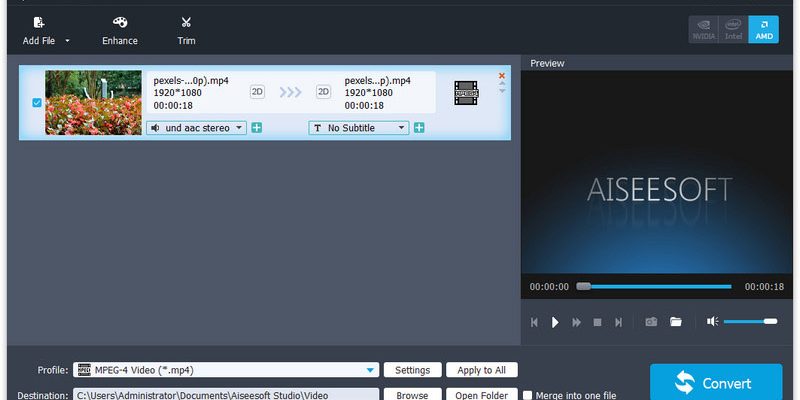The image size is (800, 400).
Task: Toggle the output 2D mode icon
Action: pyautogui.click(x=323, y=92)
